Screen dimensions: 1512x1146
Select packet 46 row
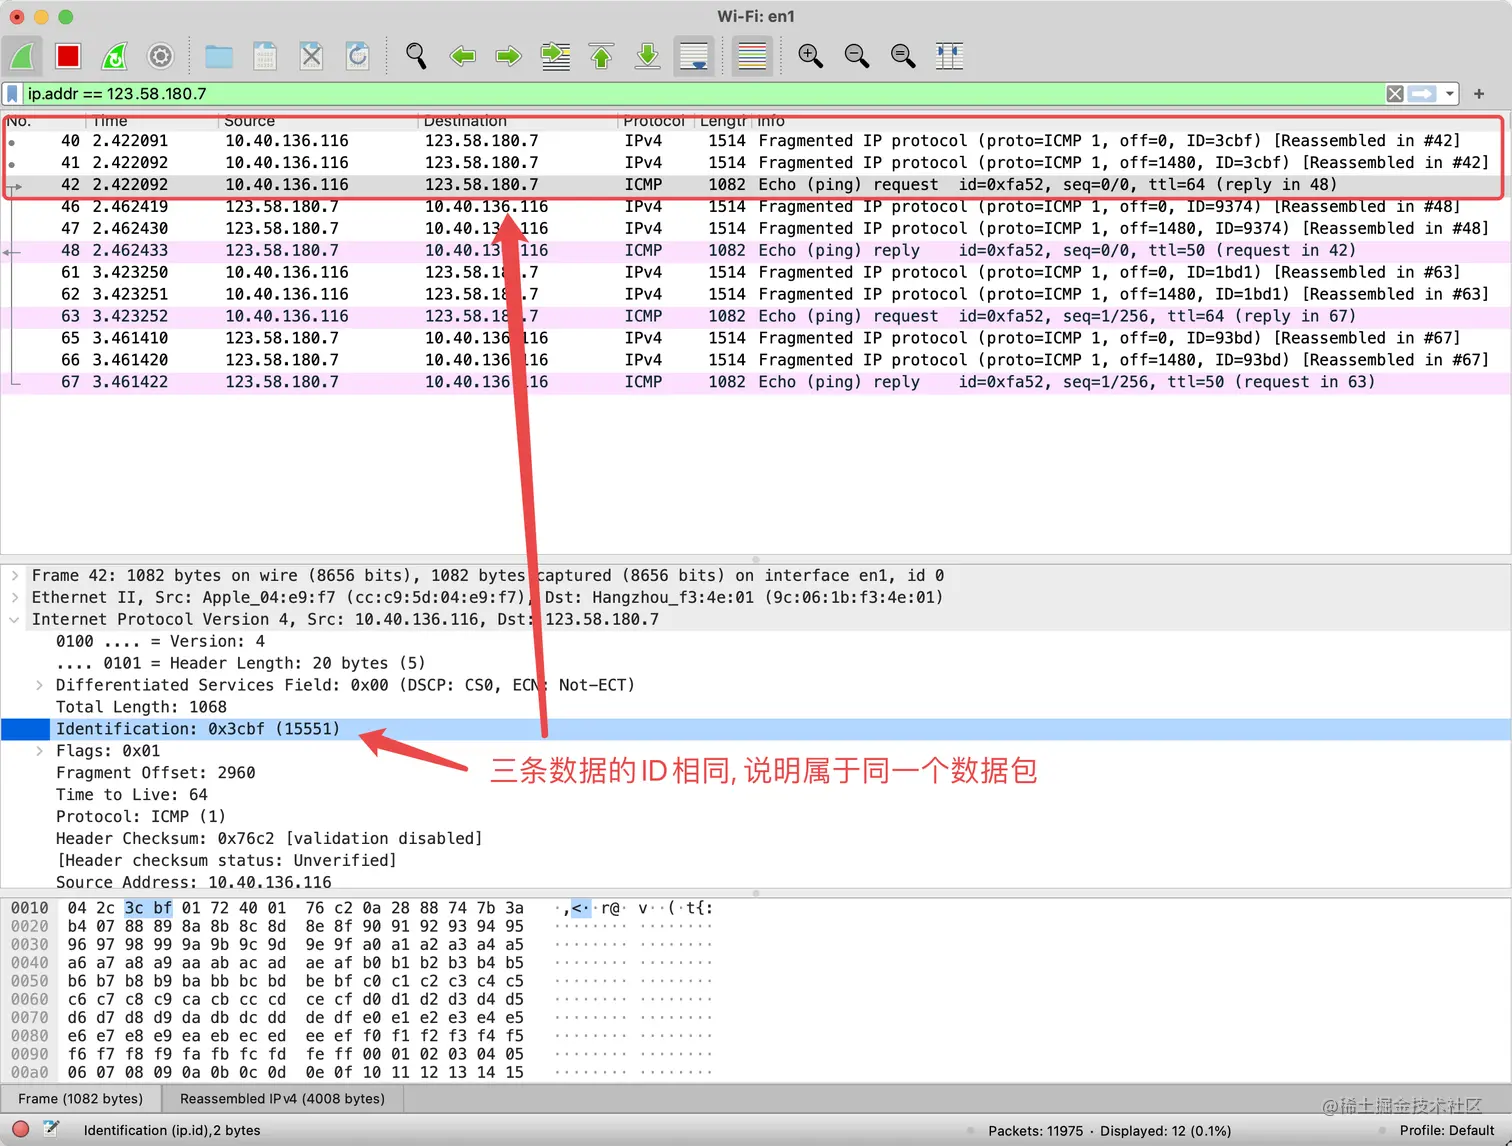[x=755, y=207]
